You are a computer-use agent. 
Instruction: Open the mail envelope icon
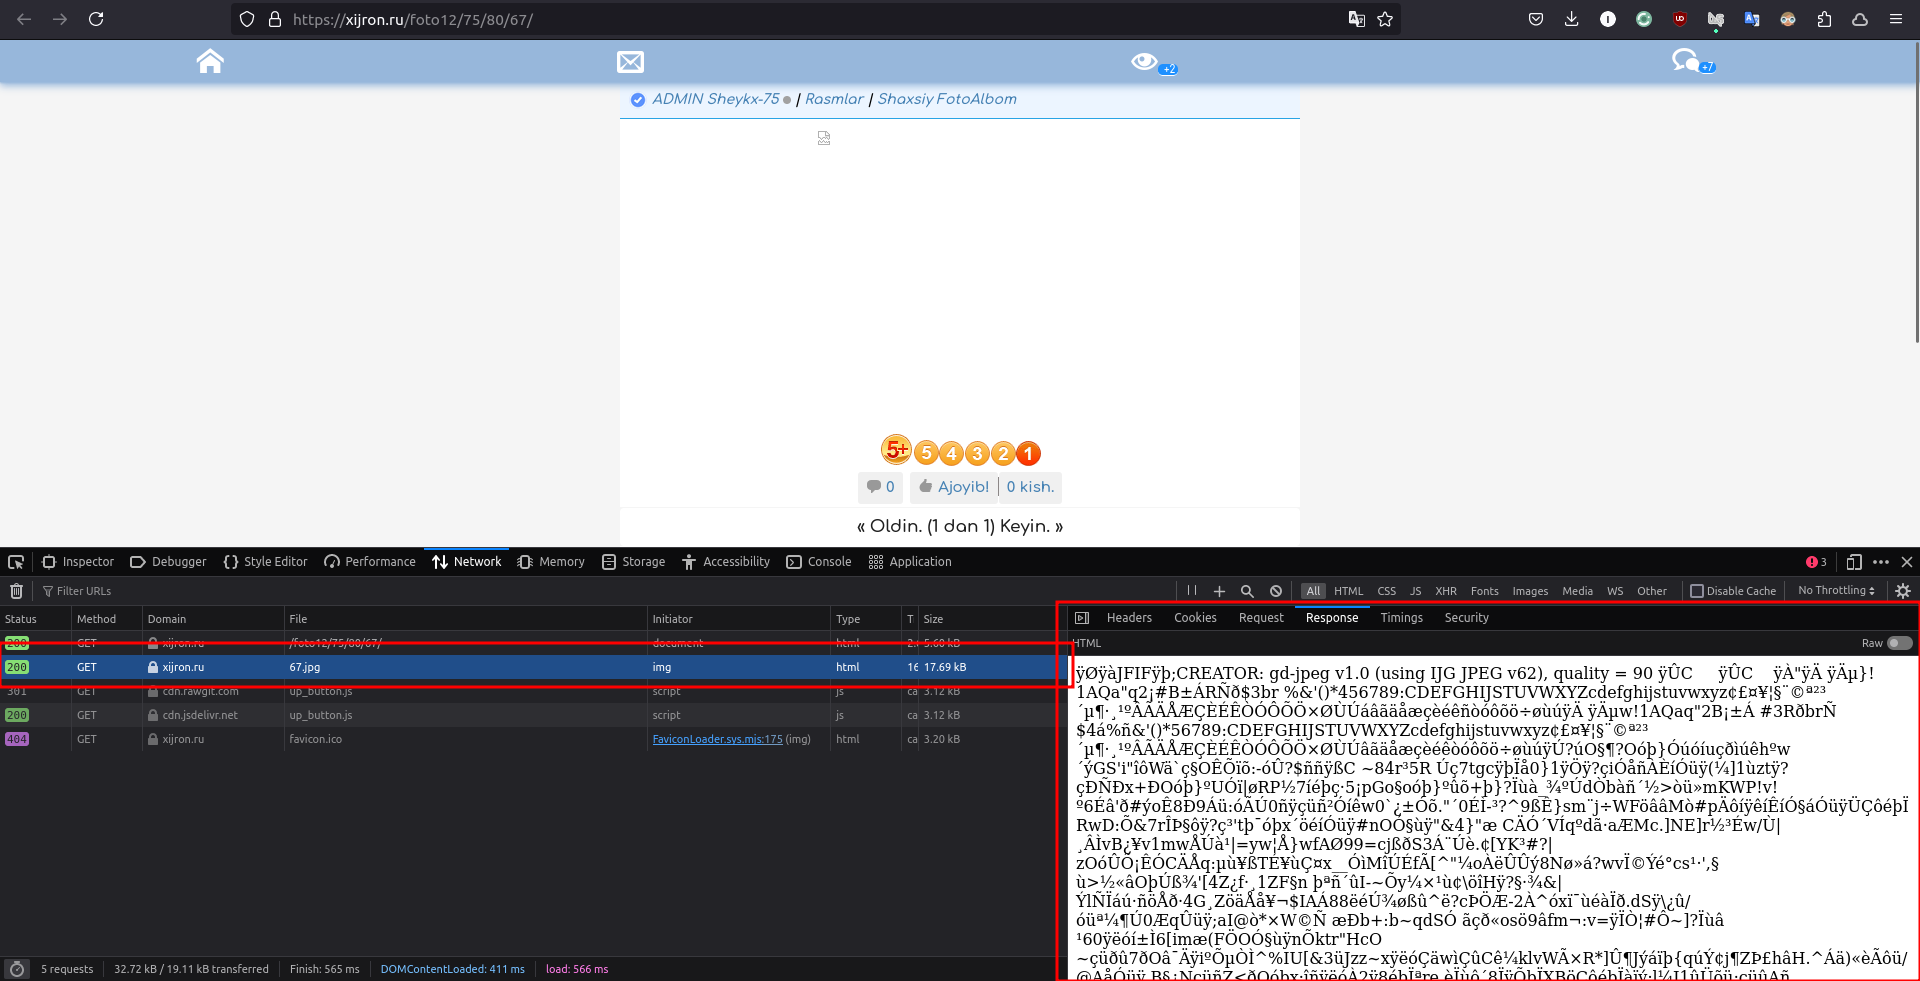coord(630,62)
